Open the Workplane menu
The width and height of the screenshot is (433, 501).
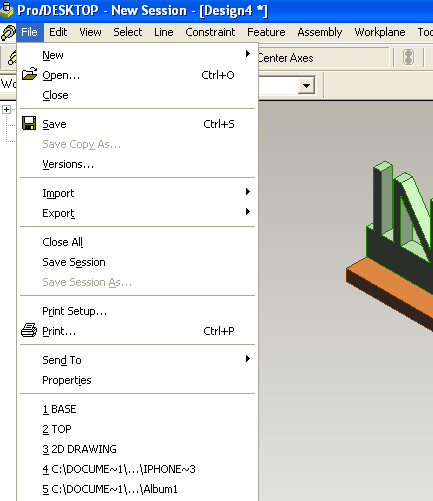(380, 32)
